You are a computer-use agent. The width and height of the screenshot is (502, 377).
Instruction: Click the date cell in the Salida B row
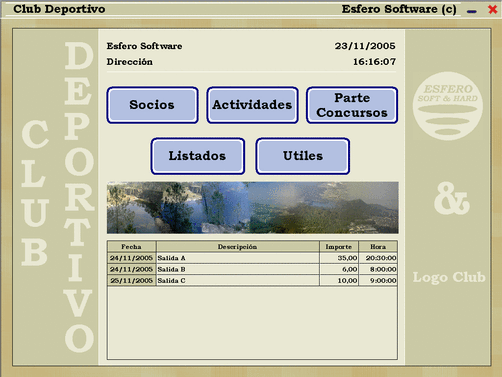(x=132, y=269)
